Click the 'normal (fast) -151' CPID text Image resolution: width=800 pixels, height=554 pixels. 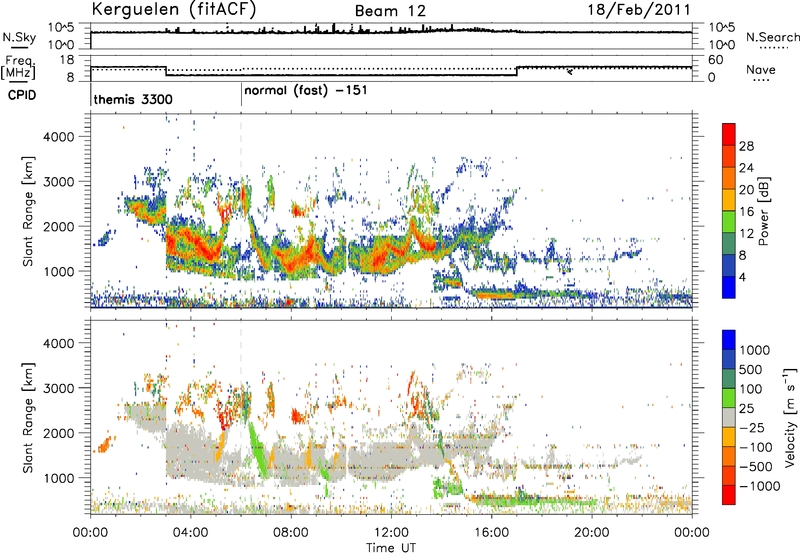(x=306, y=91)
